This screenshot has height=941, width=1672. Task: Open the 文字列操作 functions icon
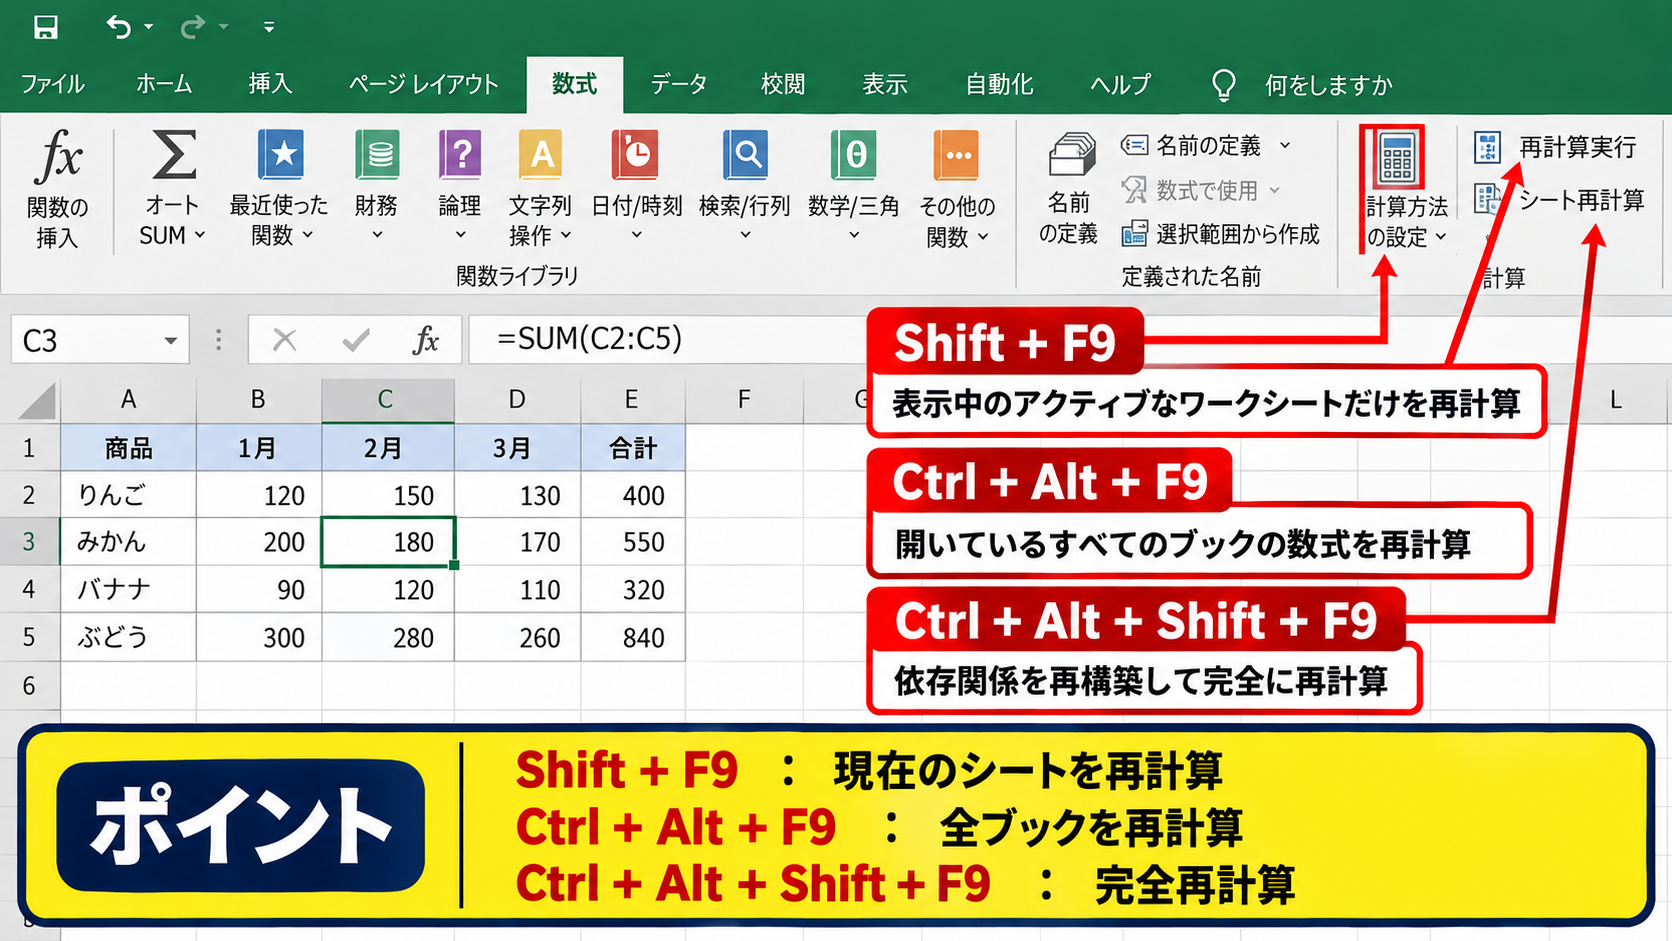(x=540, y=155)
